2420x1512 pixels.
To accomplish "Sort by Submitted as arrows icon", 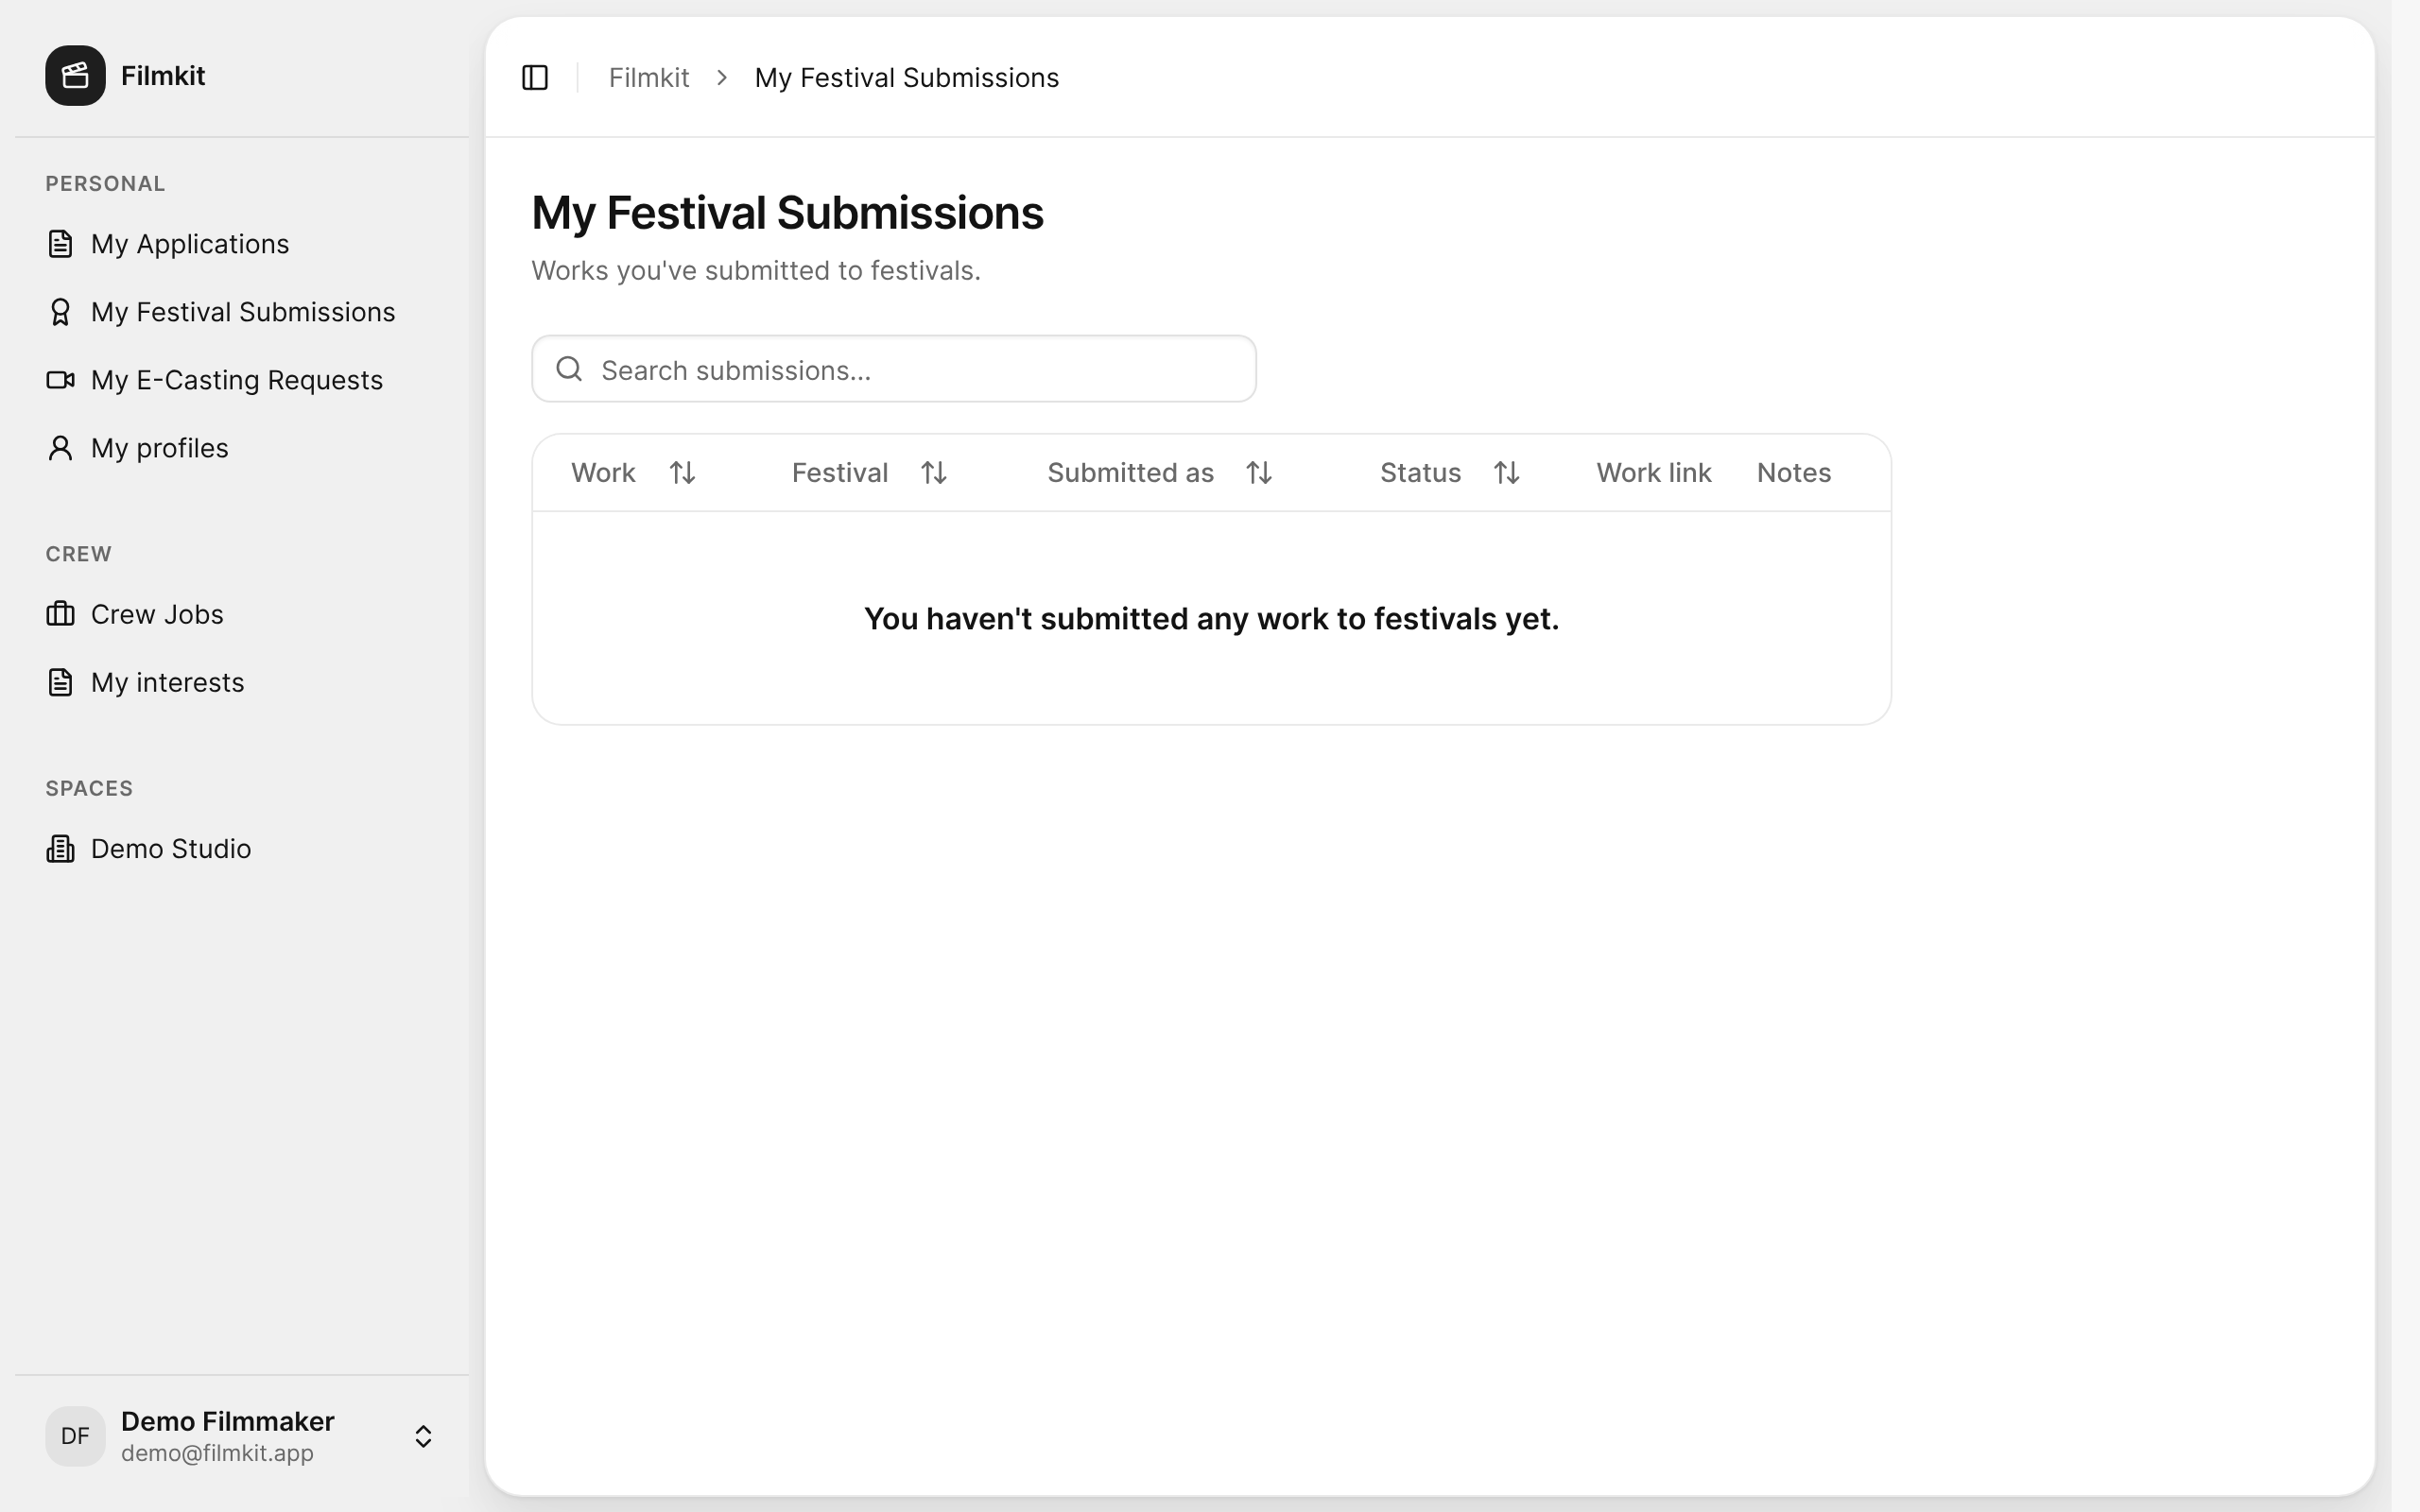I will (x=1259, y=472).
